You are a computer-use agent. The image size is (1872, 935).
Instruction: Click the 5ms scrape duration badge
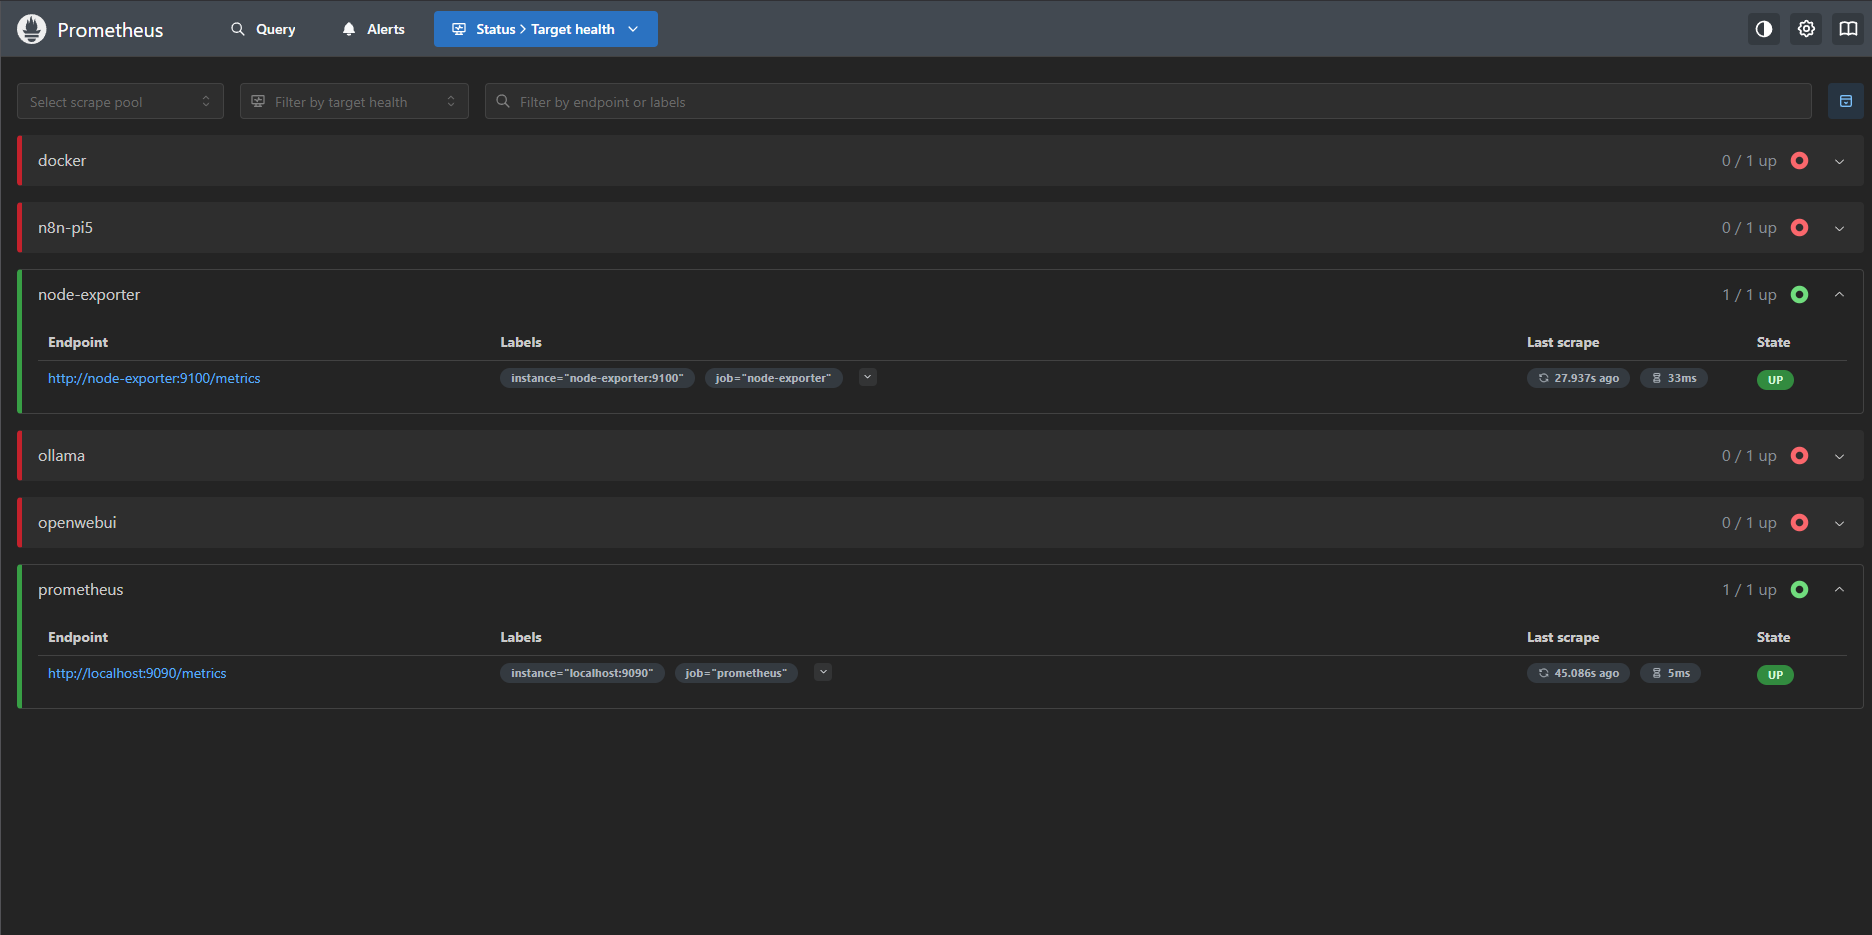[x=1671, y=673]
